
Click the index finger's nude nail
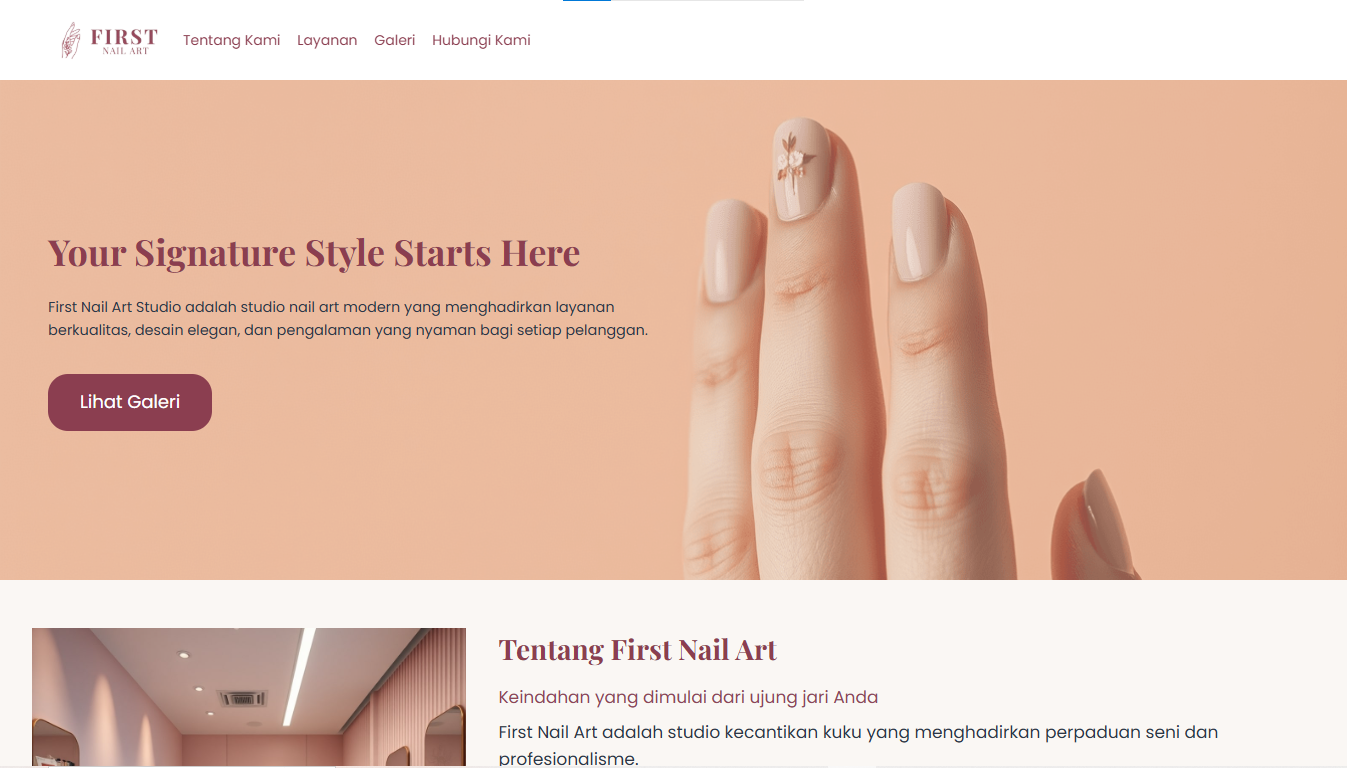735,250
